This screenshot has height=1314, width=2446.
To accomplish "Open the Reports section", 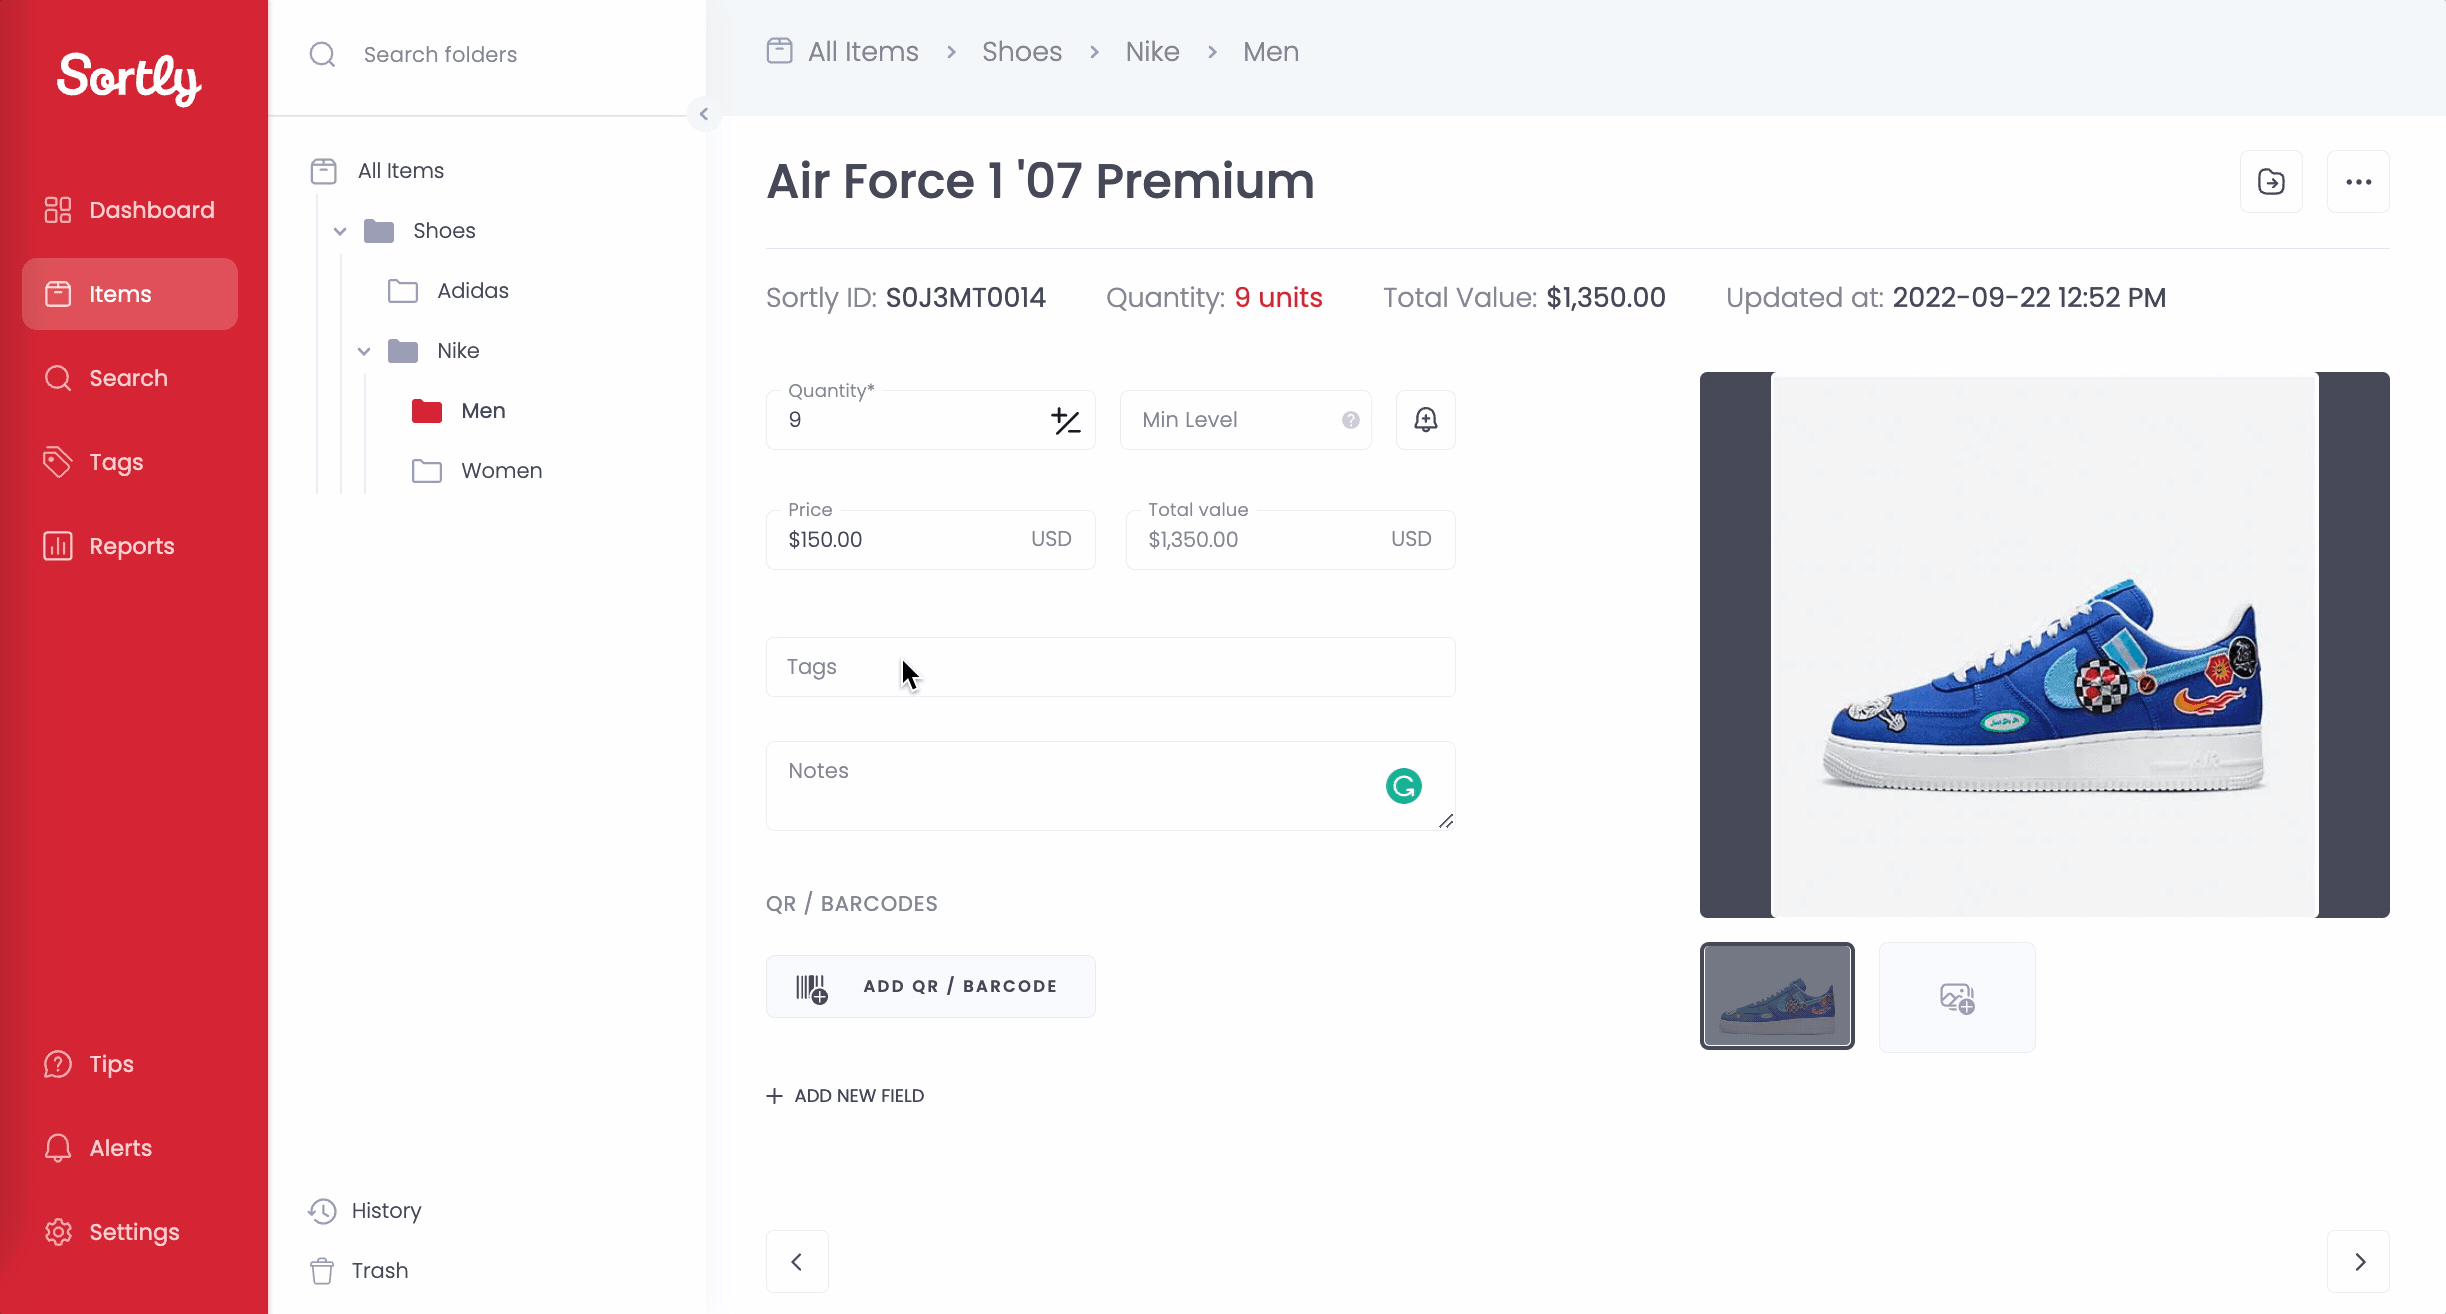I will (130, 546).
